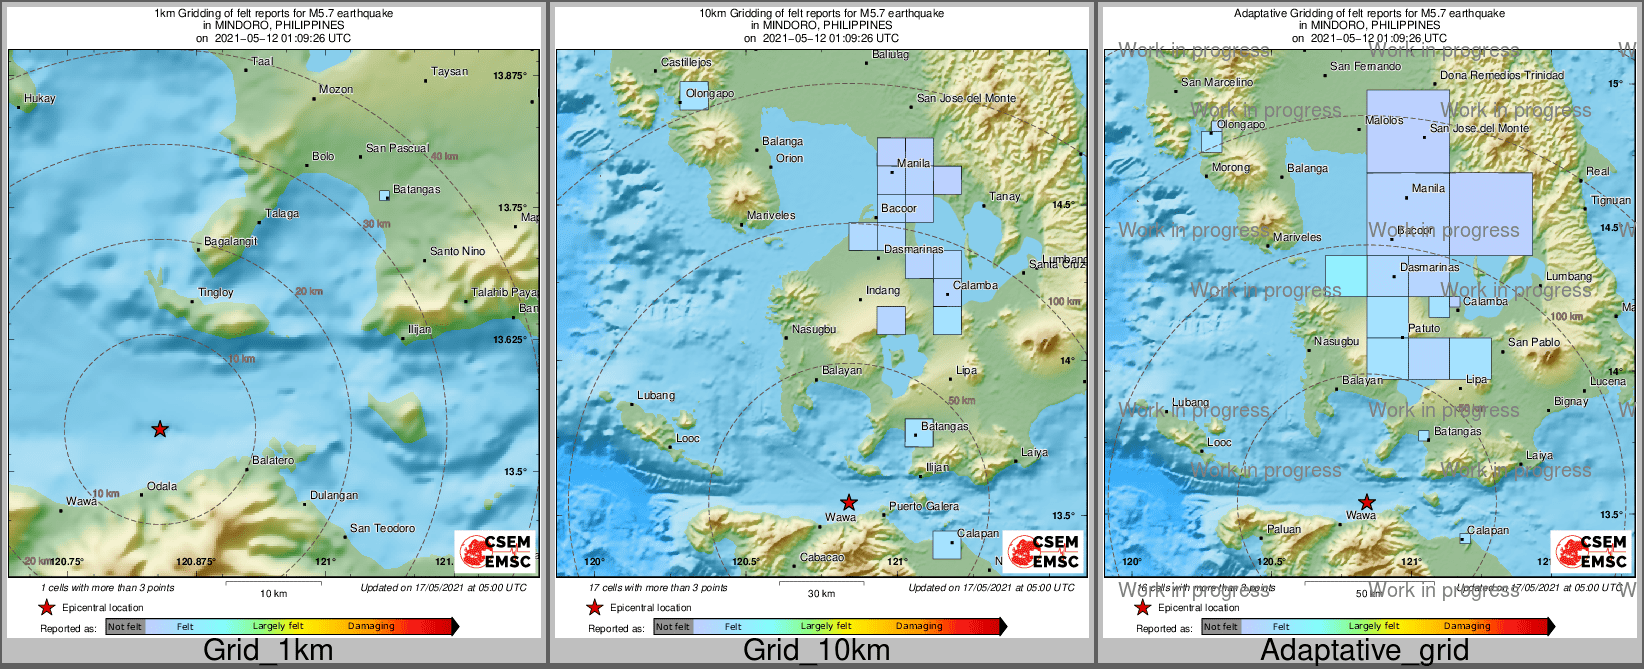The height and width of the screenshot is (669, 1644).
Task: Click the red epicenter star on the Adaptative_grid map
Action: [x=1366, y=502]
